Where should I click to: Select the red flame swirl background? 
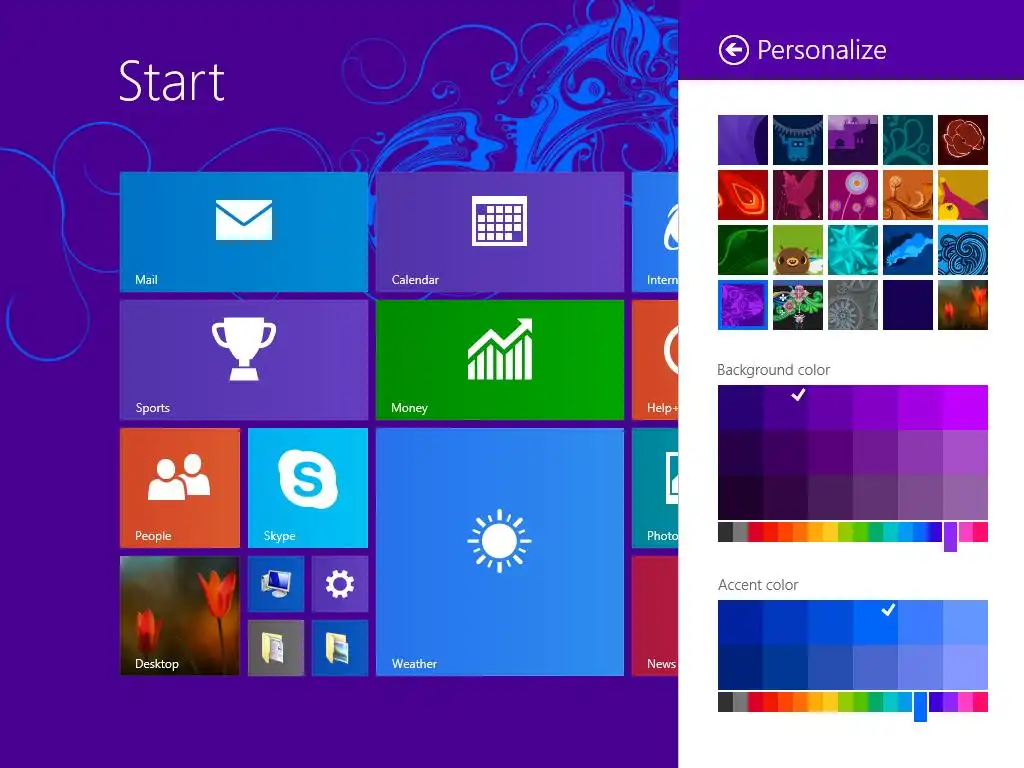click(743, 195)
